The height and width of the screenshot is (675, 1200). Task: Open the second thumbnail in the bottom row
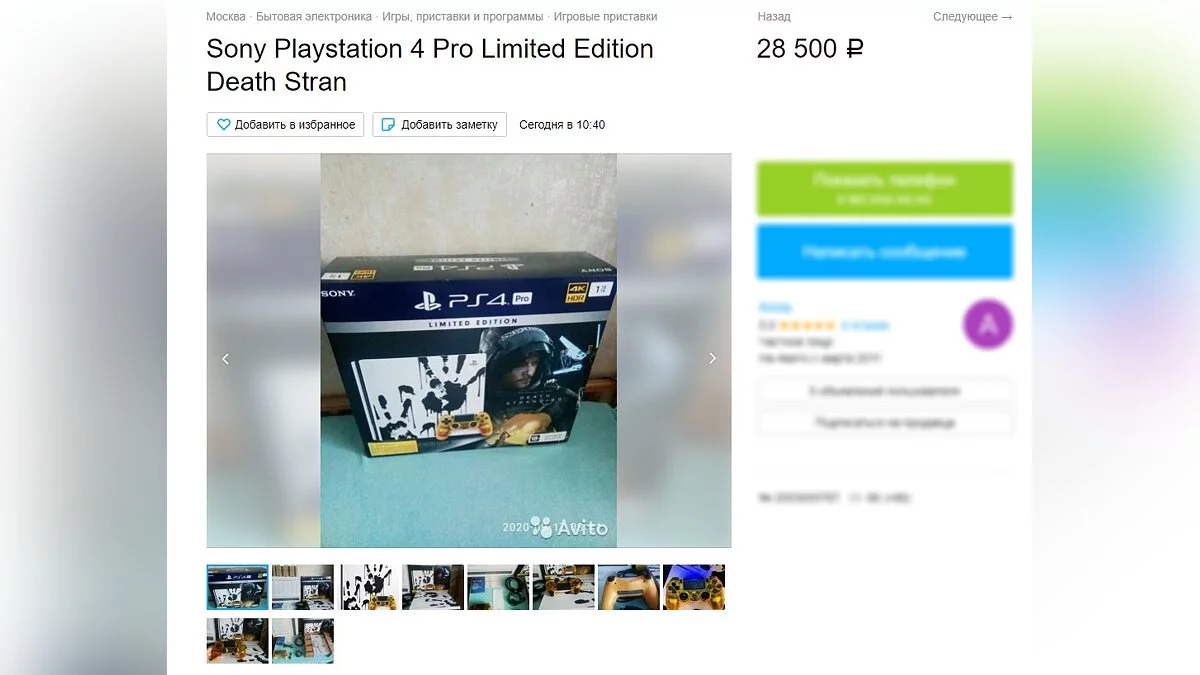303,641
